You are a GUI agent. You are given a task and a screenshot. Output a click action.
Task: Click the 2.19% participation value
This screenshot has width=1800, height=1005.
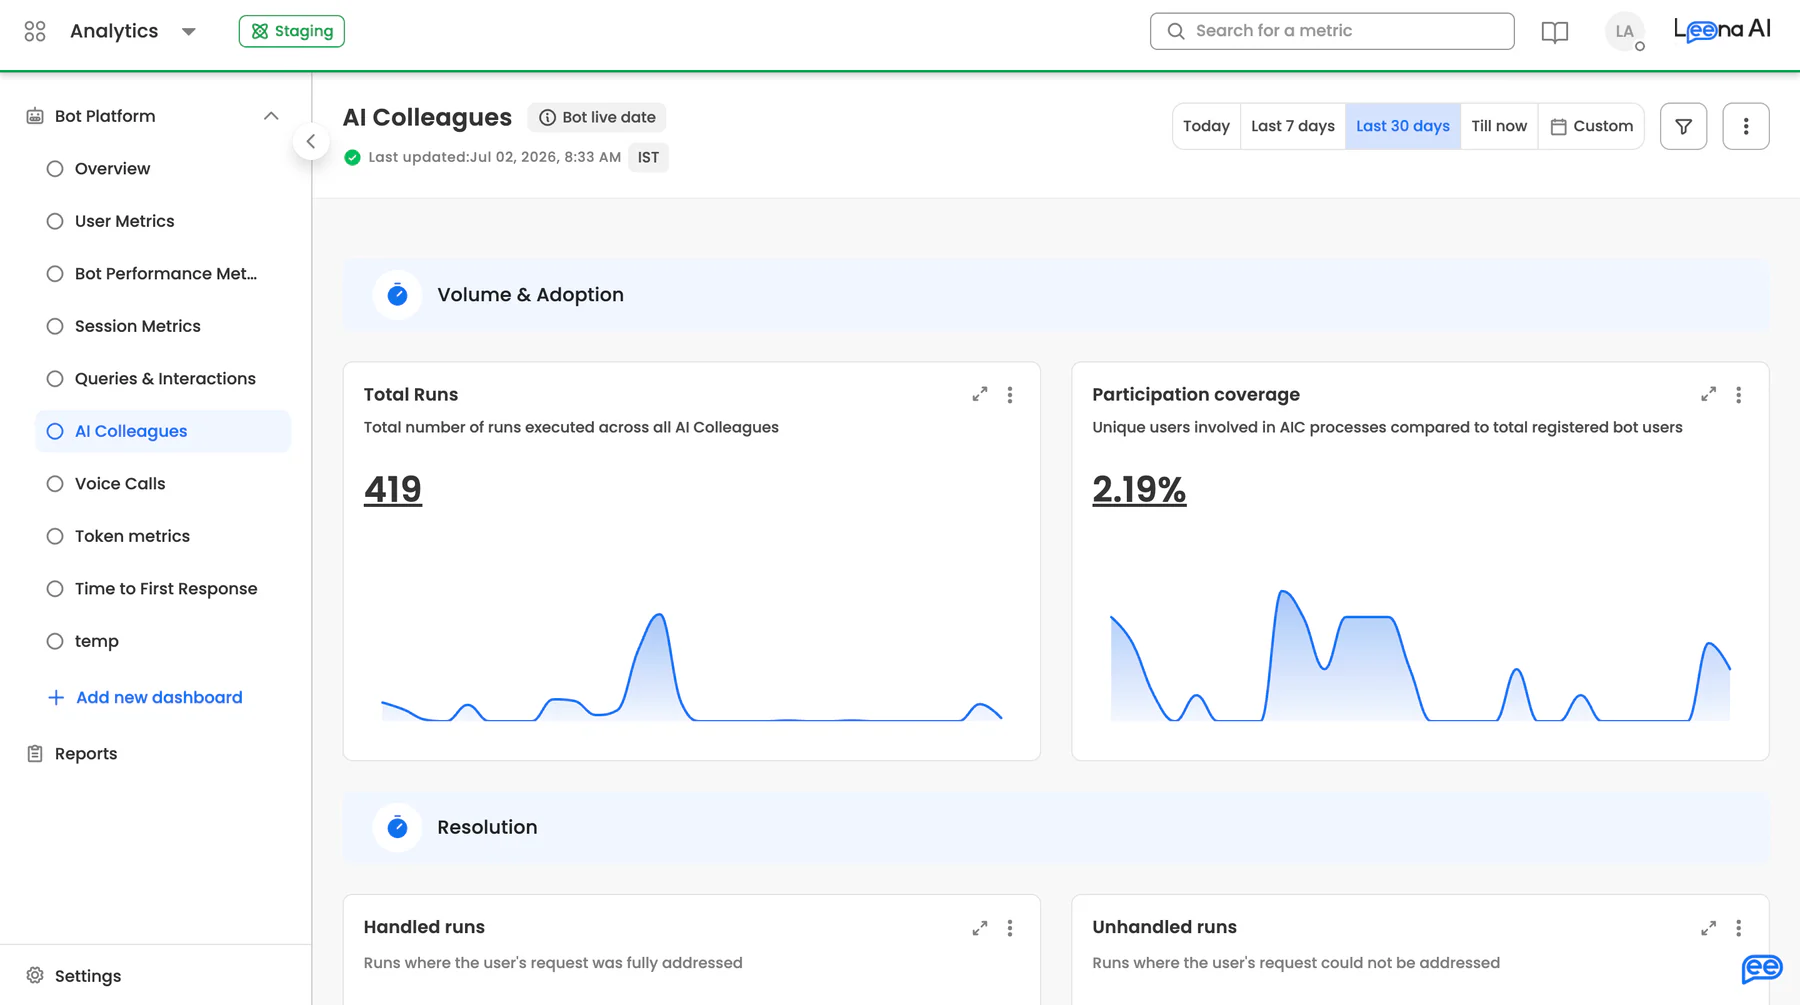click(1139, 489)
